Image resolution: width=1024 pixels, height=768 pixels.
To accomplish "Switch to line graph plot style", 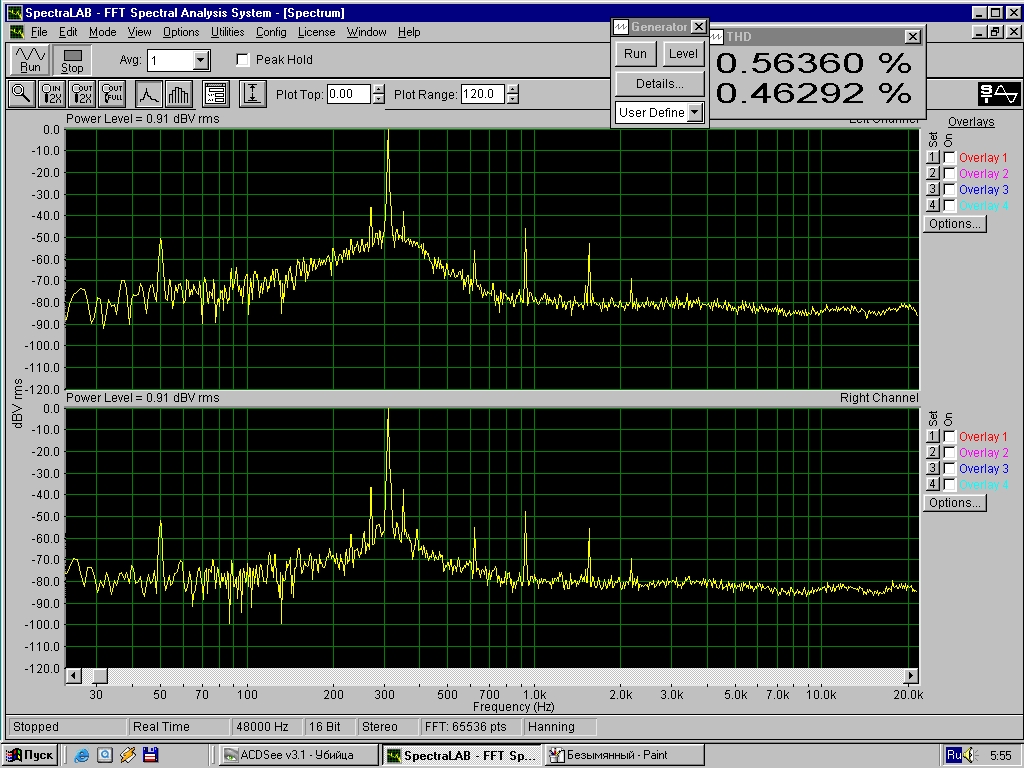I will [149, 94].
